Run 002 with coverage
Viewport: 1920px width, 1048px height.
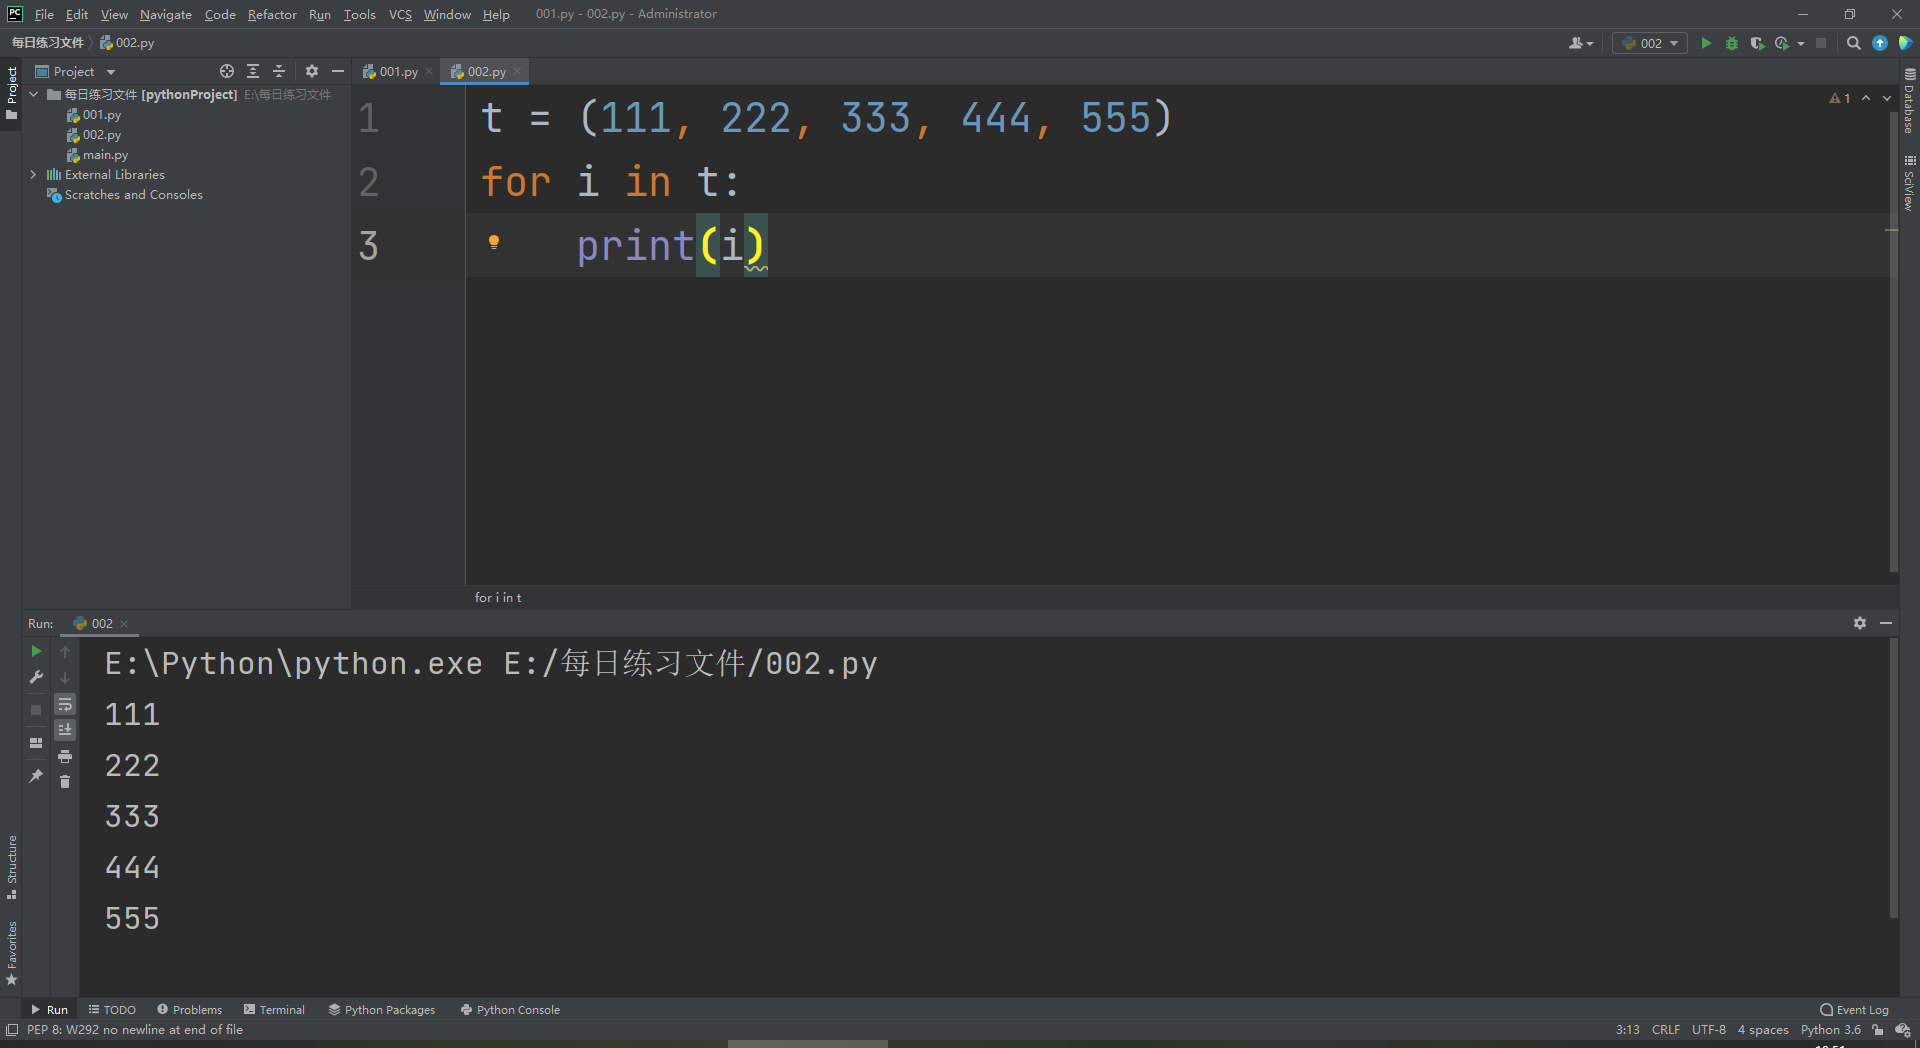[x=1757, y=43]
